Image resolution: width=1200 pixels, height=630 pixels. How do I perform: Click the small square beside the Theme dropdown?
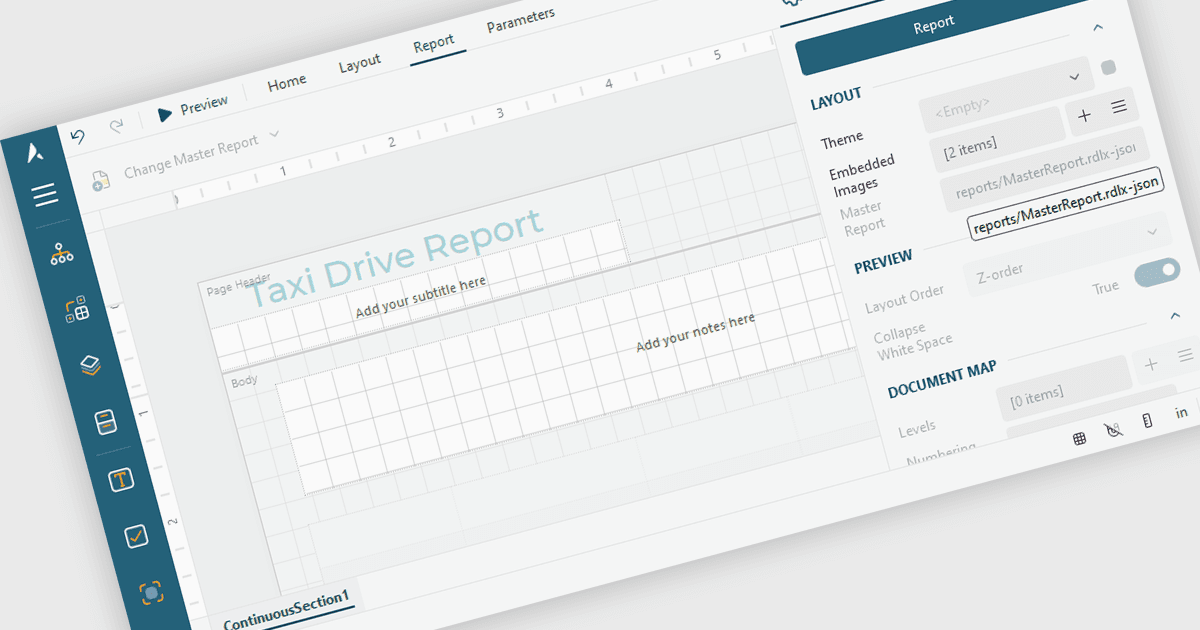point(1107,67)
